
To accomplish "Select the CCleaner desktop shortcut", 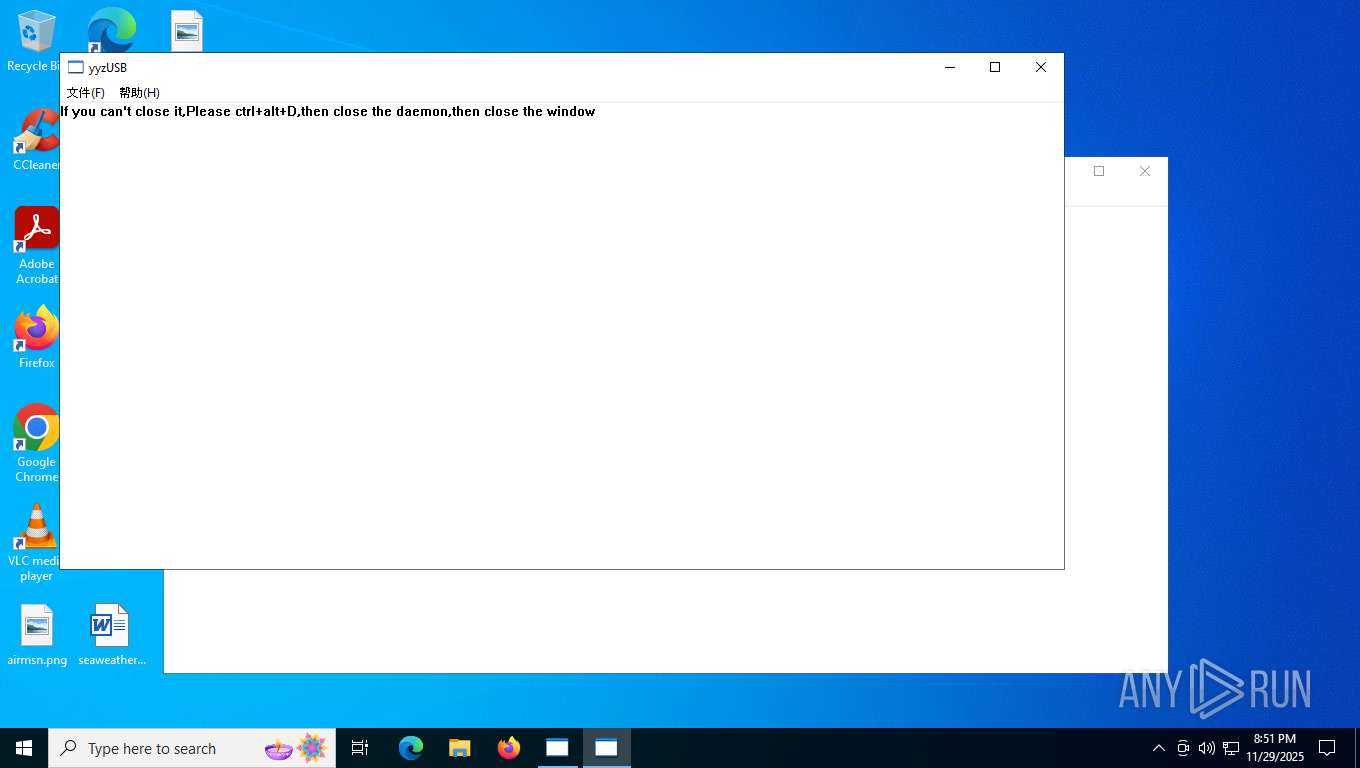I will point(36,140).
